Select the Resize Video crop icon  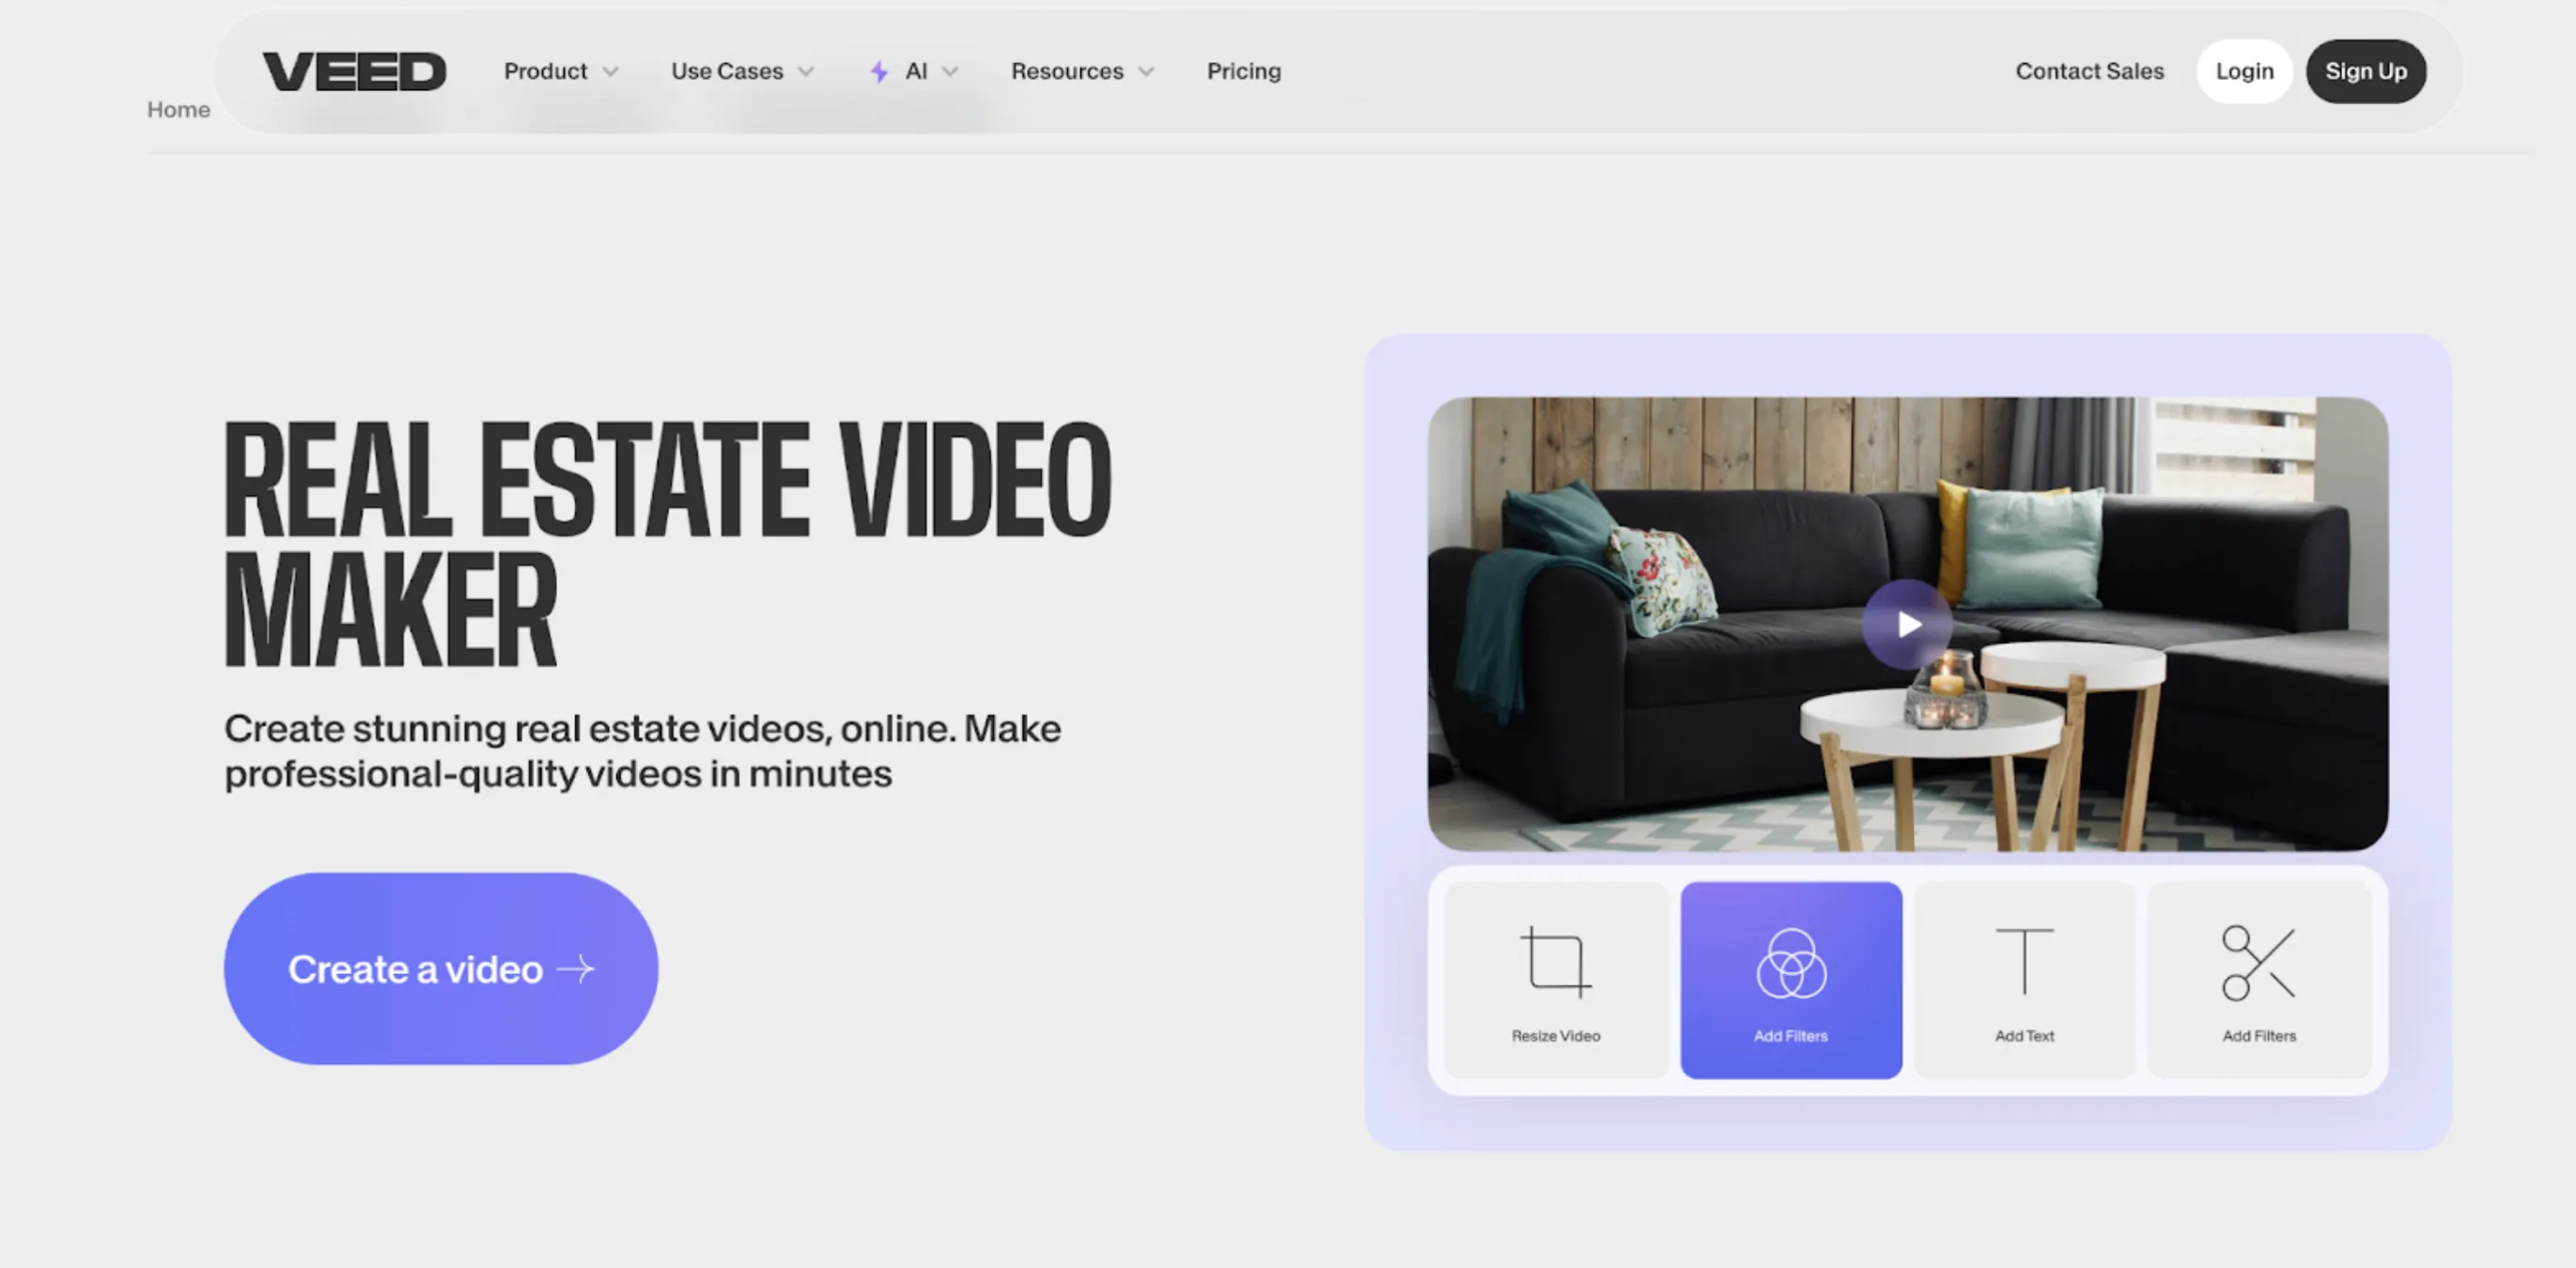coord(1554,961)
